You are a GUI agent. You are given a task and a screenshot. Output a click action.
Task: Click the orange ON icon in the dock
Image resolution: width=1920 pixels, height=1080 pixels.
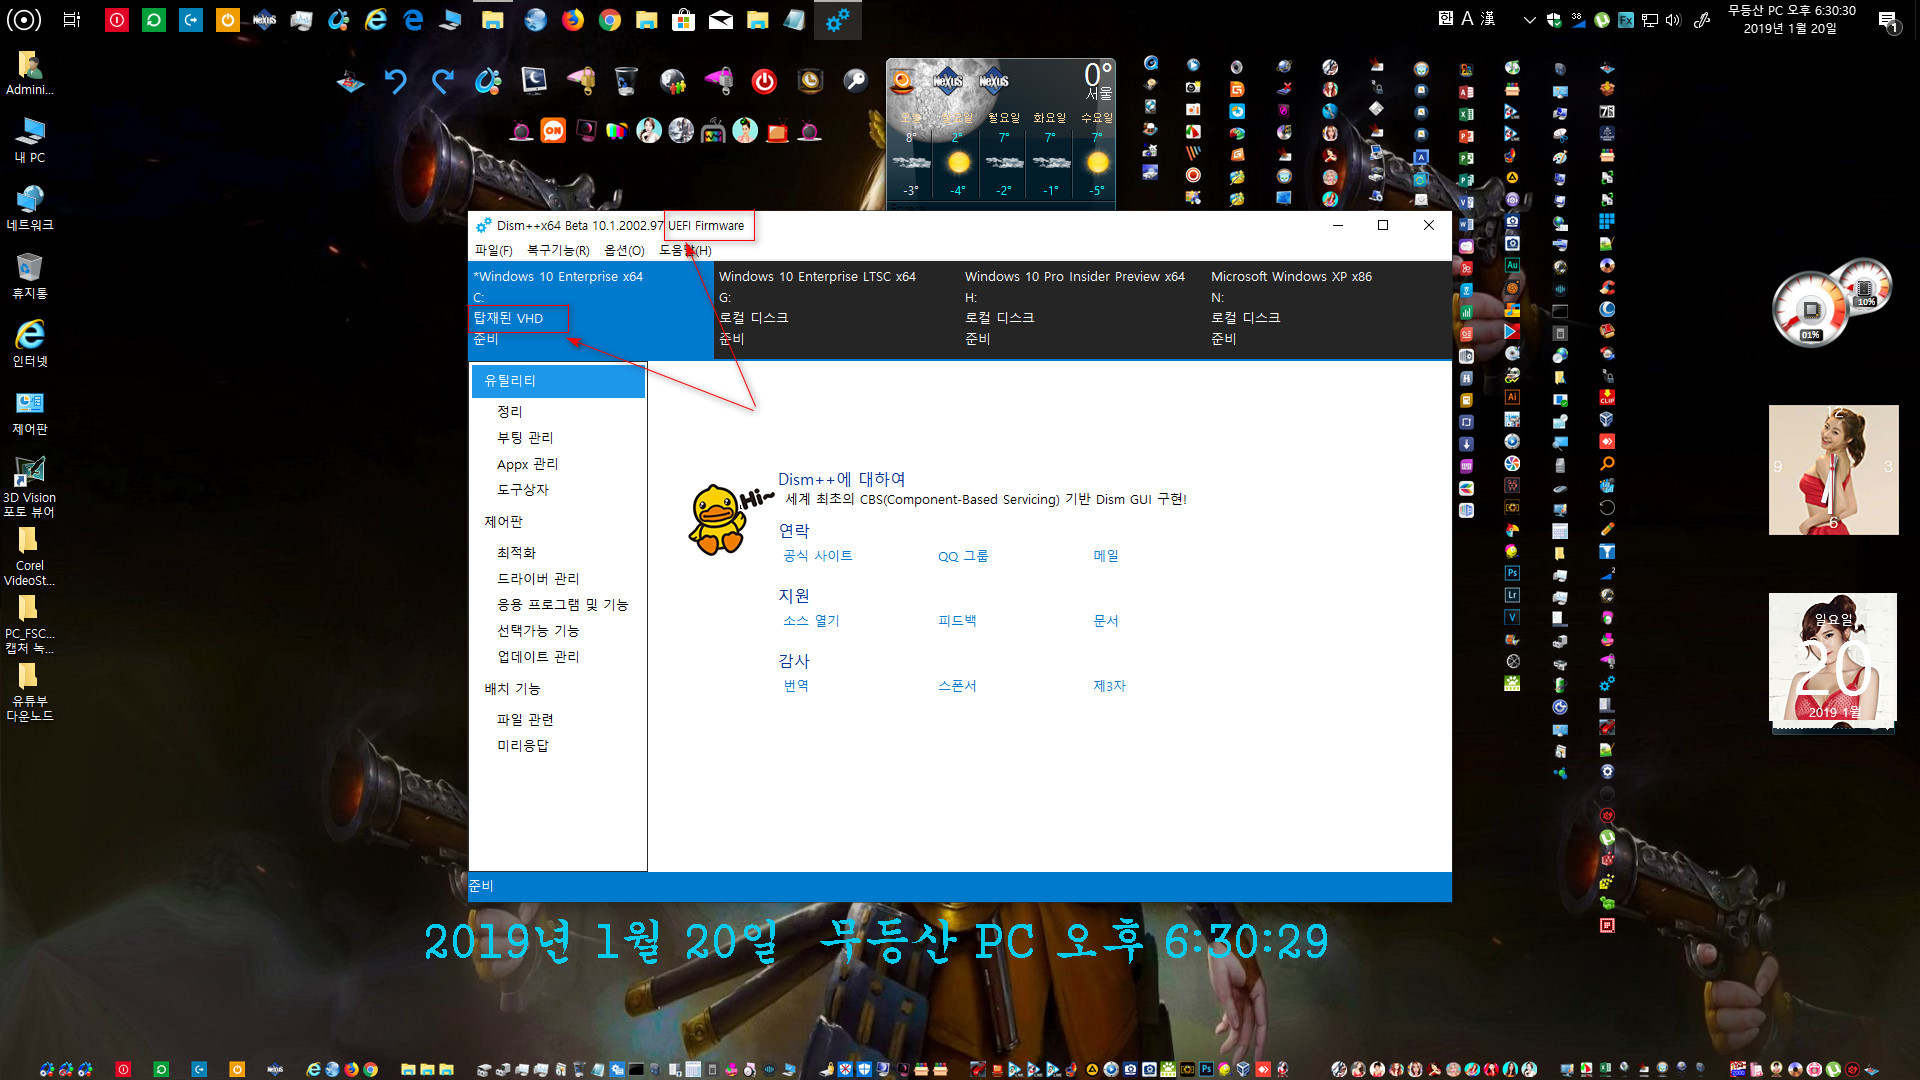553,131
